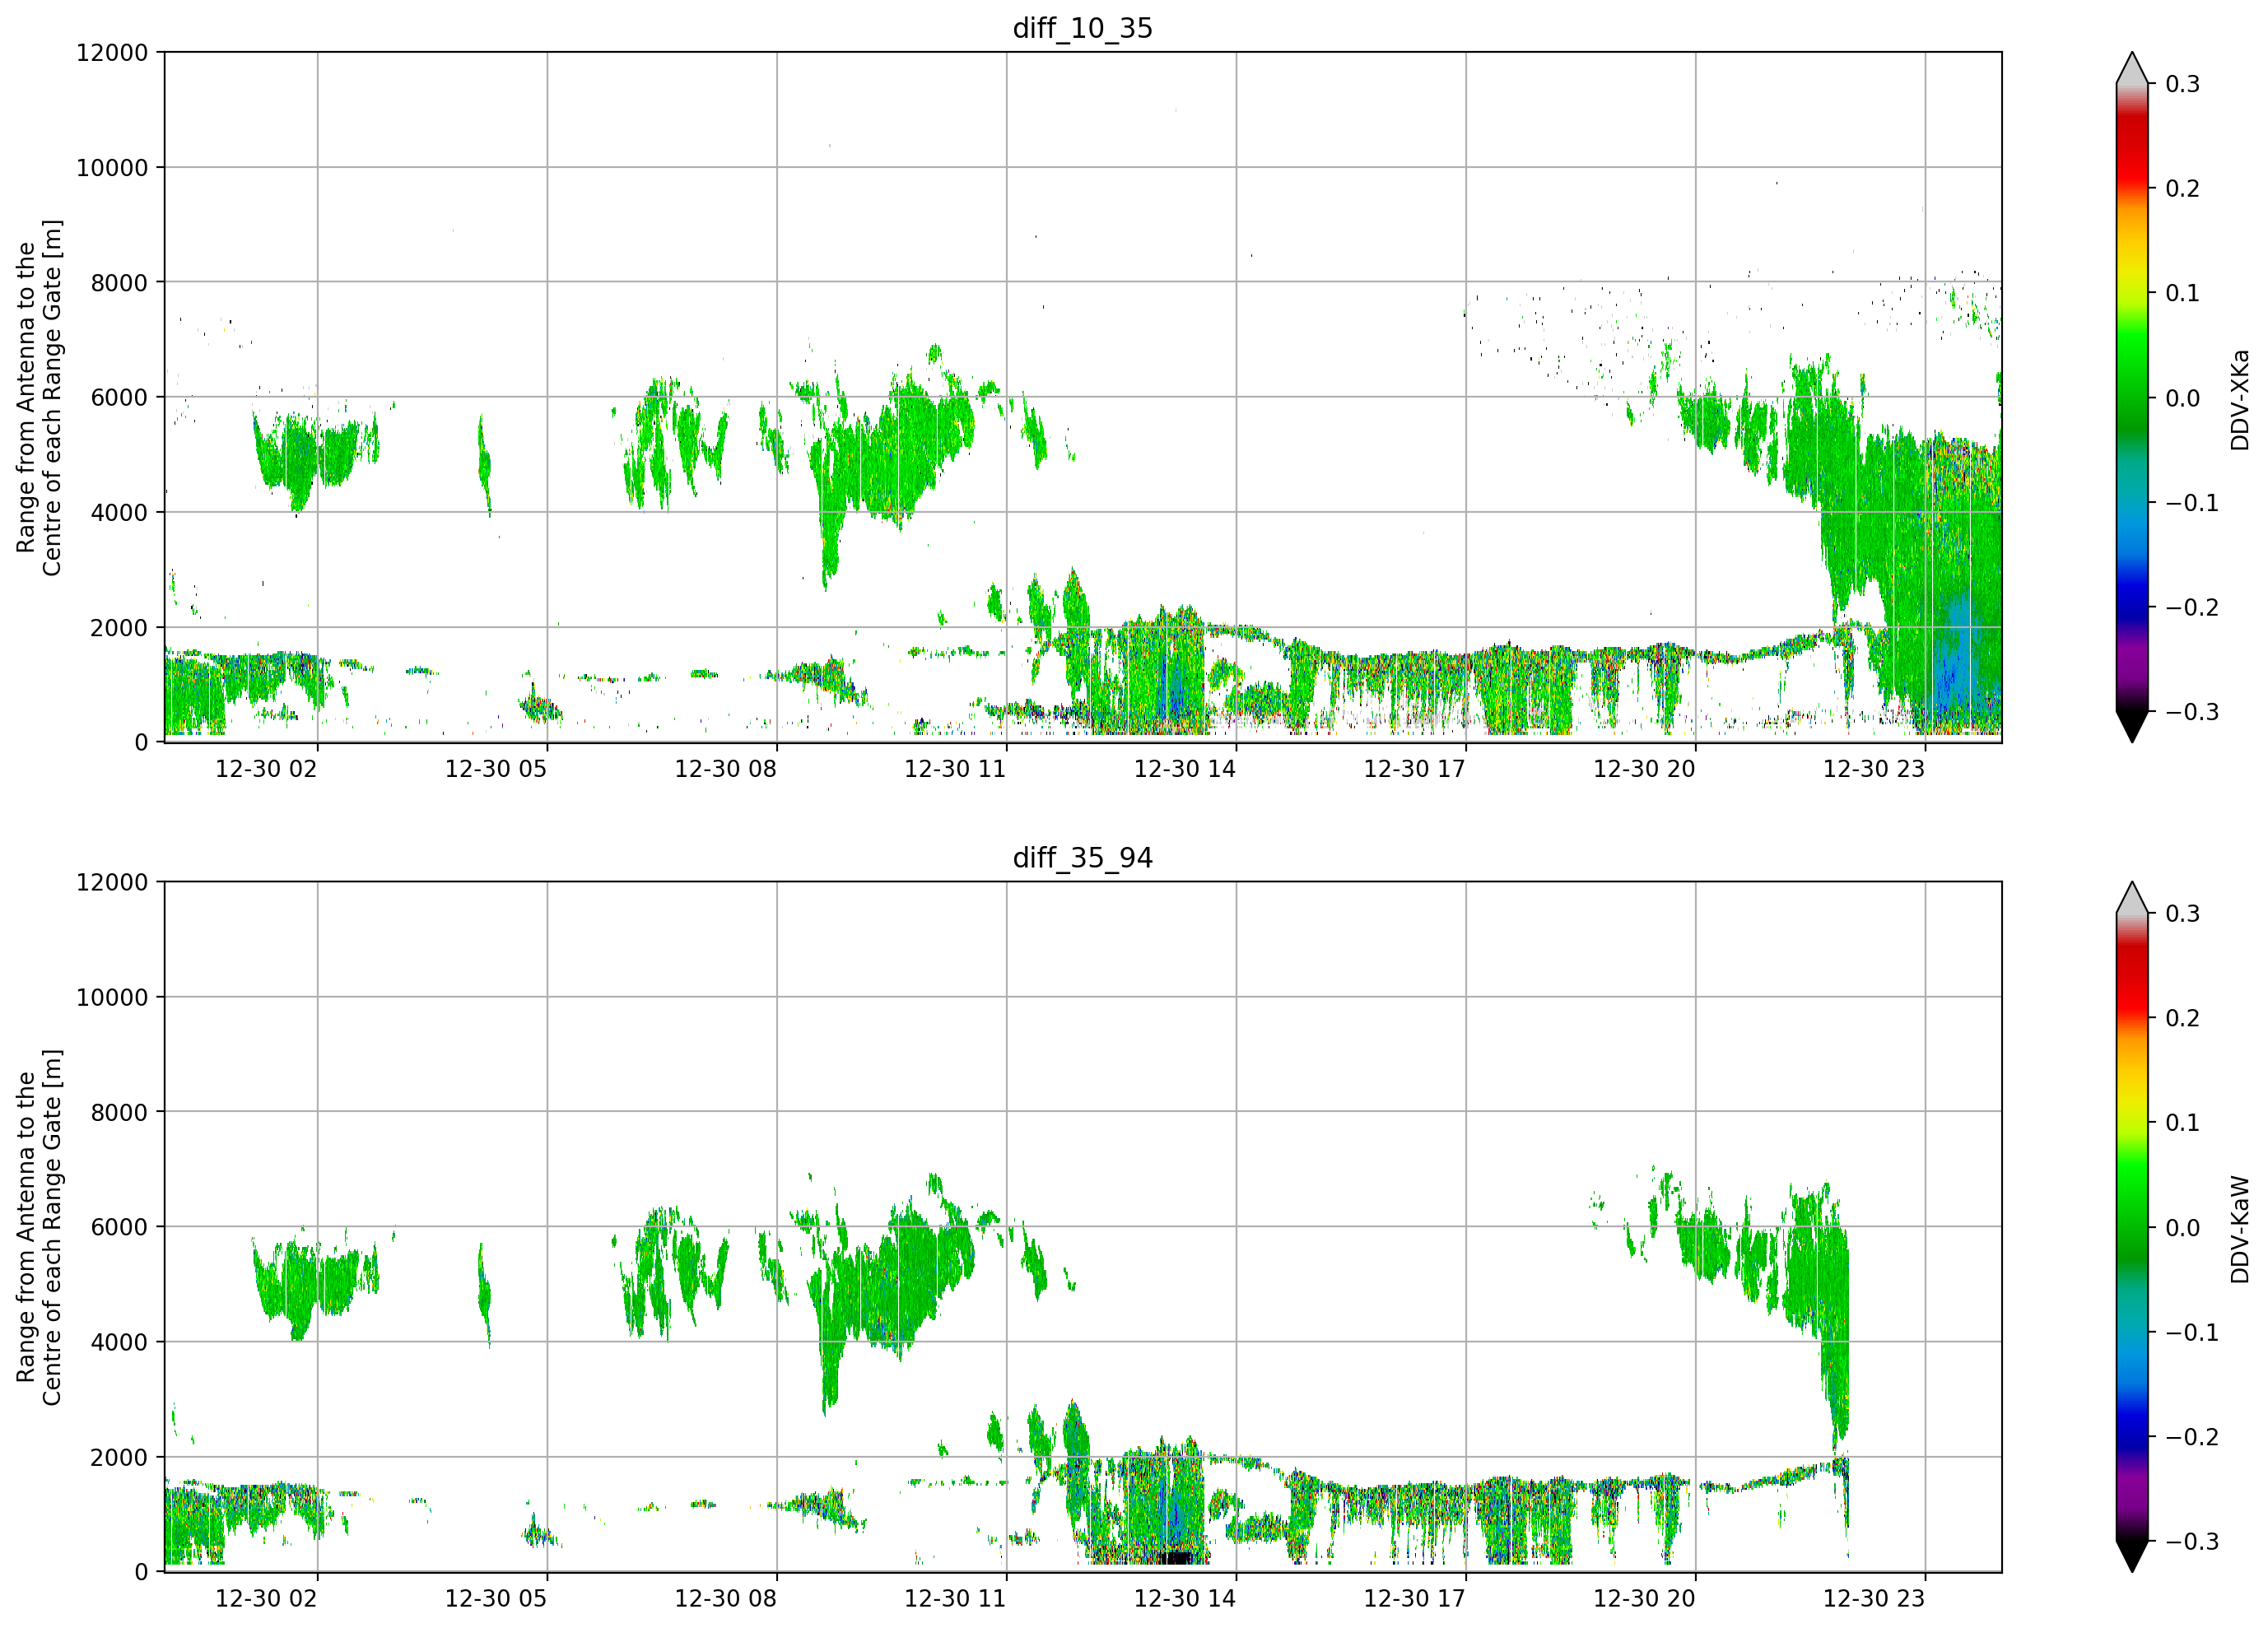Click the 4000 y-tick of the diff_35_94 plot
Screen dimensions: 2268x1628
point(119,1343)
